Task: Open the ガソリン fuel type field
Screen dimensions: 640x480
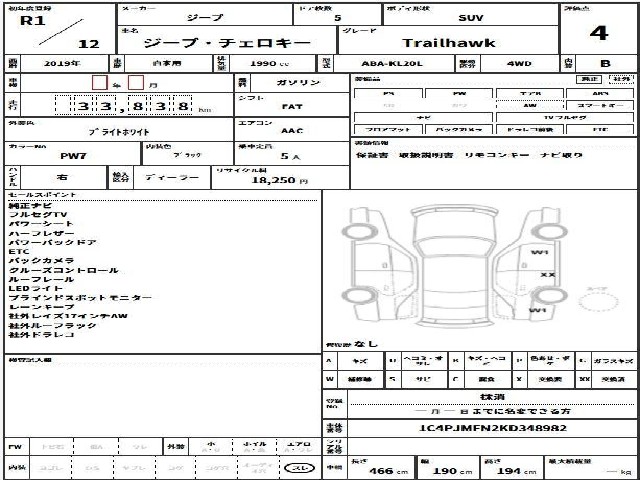Action: [300, 83]
